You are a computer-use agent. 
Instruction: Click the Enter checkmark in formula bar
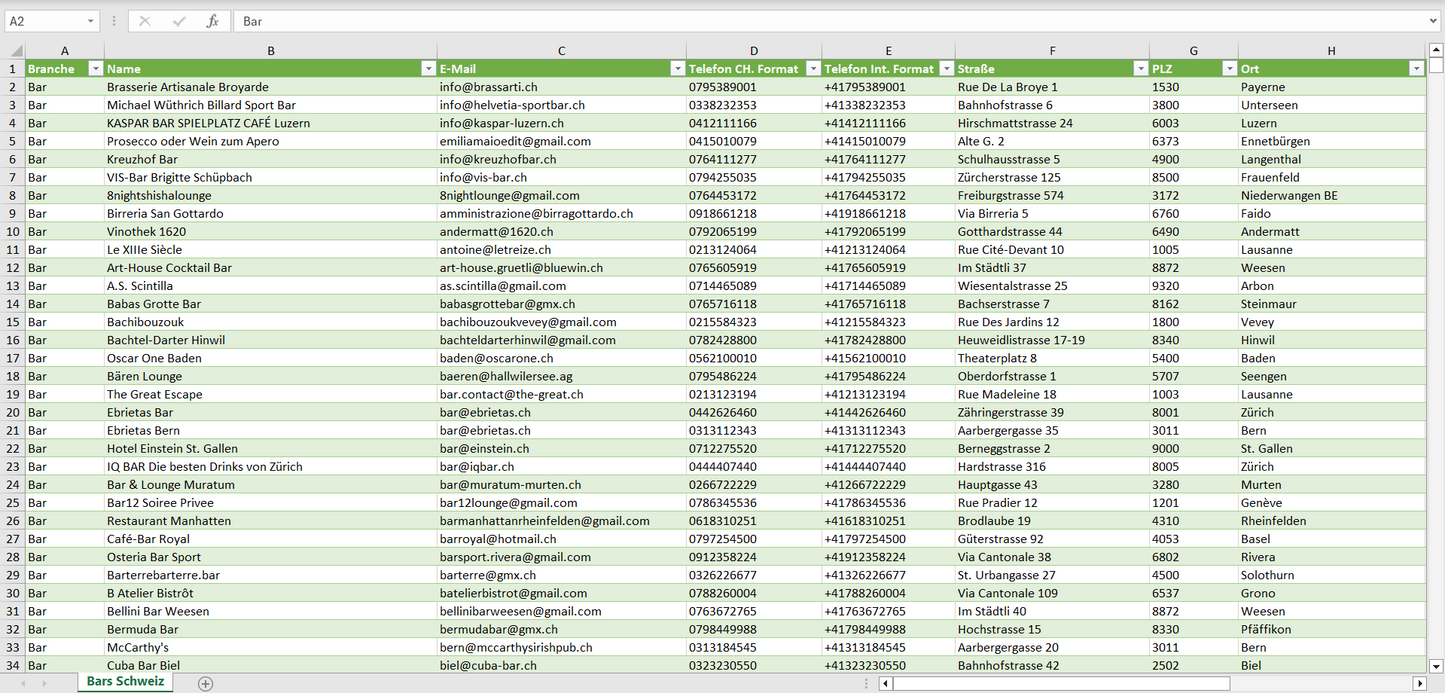(x=179, y=21)
